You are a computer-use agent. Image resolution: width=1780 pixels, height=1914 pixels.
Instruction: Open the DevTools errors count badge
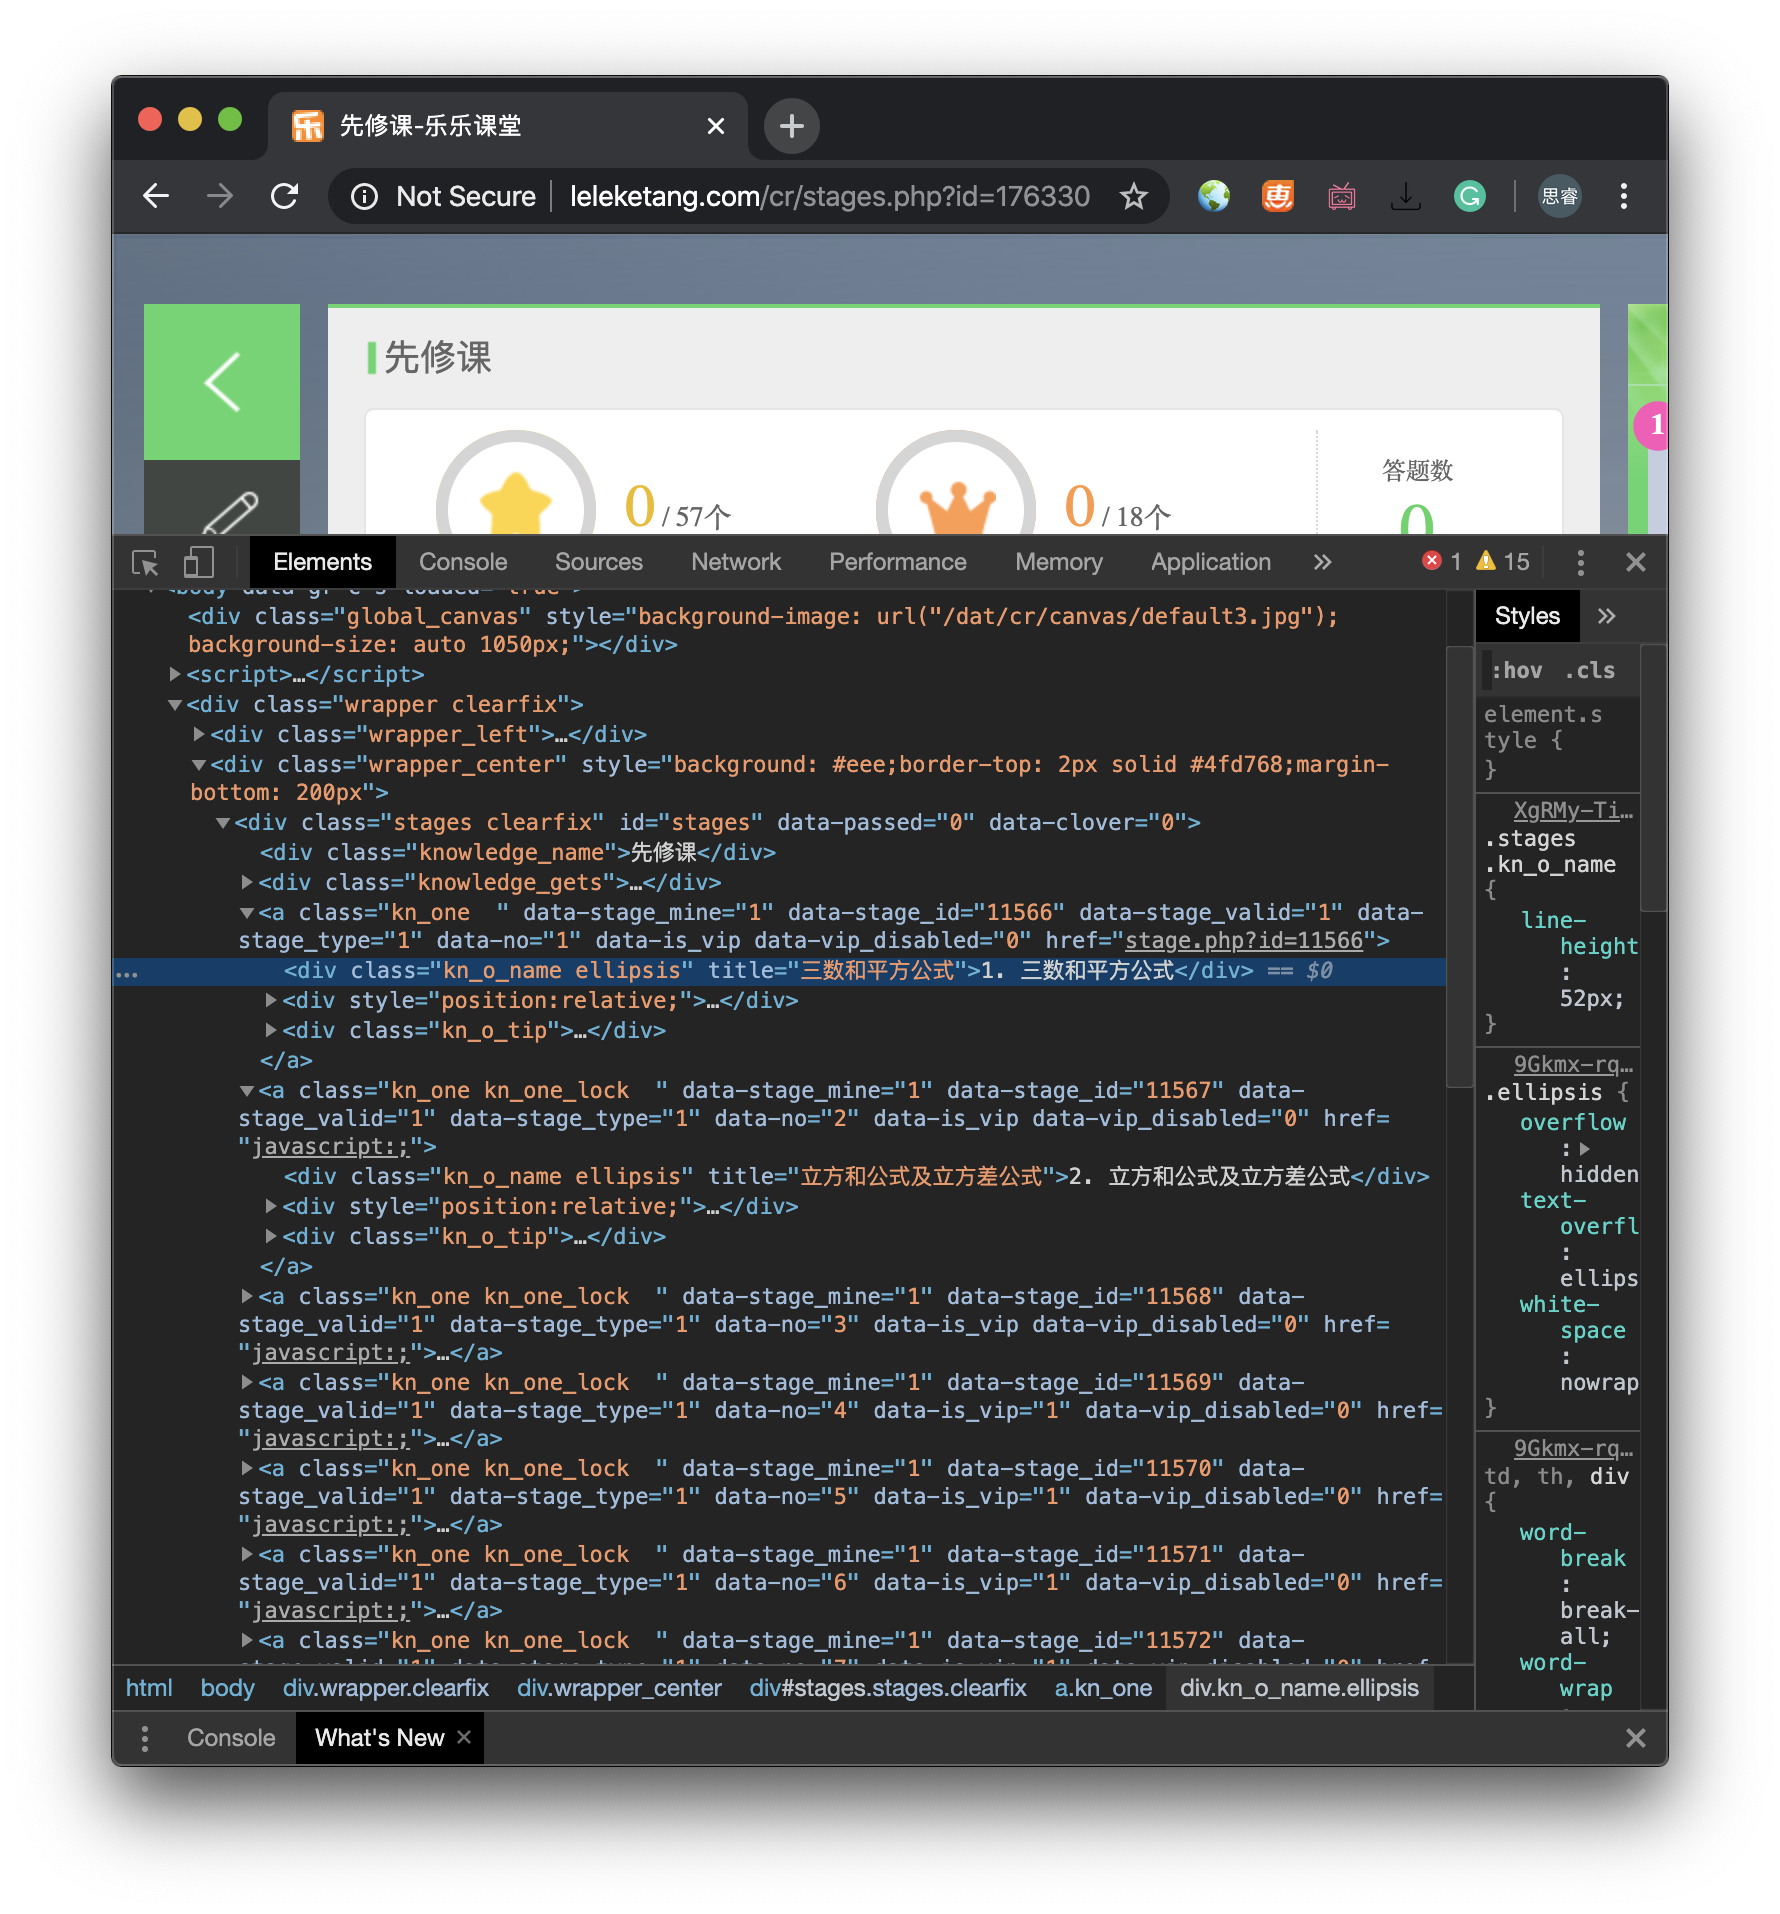tap(1442, 561)
